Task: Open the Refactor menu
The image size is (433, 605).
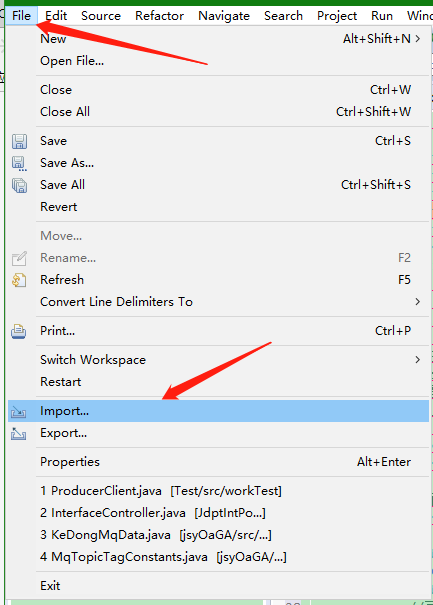Action: point(159,16)
